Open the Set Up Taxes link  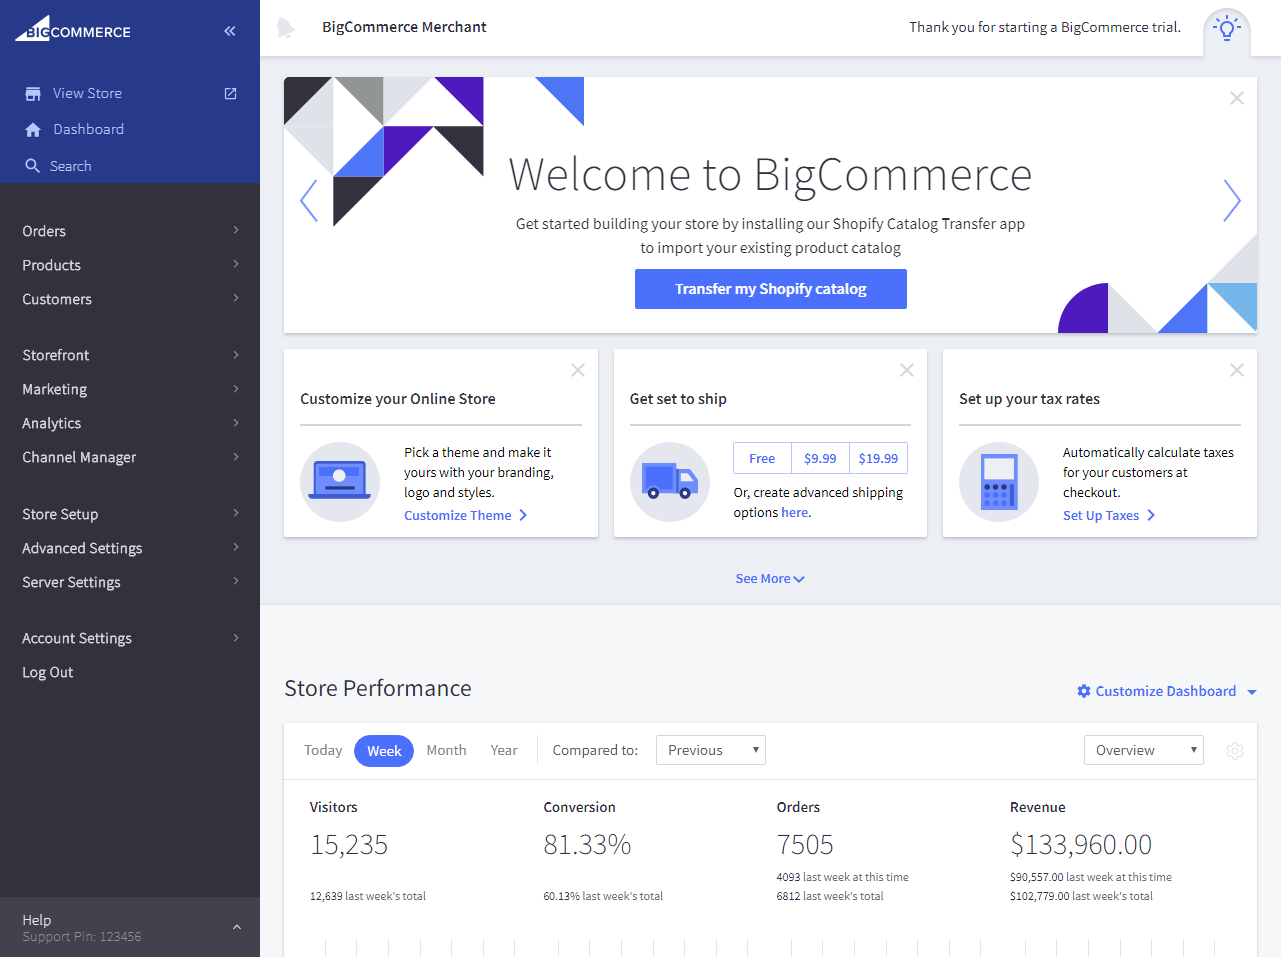click(1109, 515)
